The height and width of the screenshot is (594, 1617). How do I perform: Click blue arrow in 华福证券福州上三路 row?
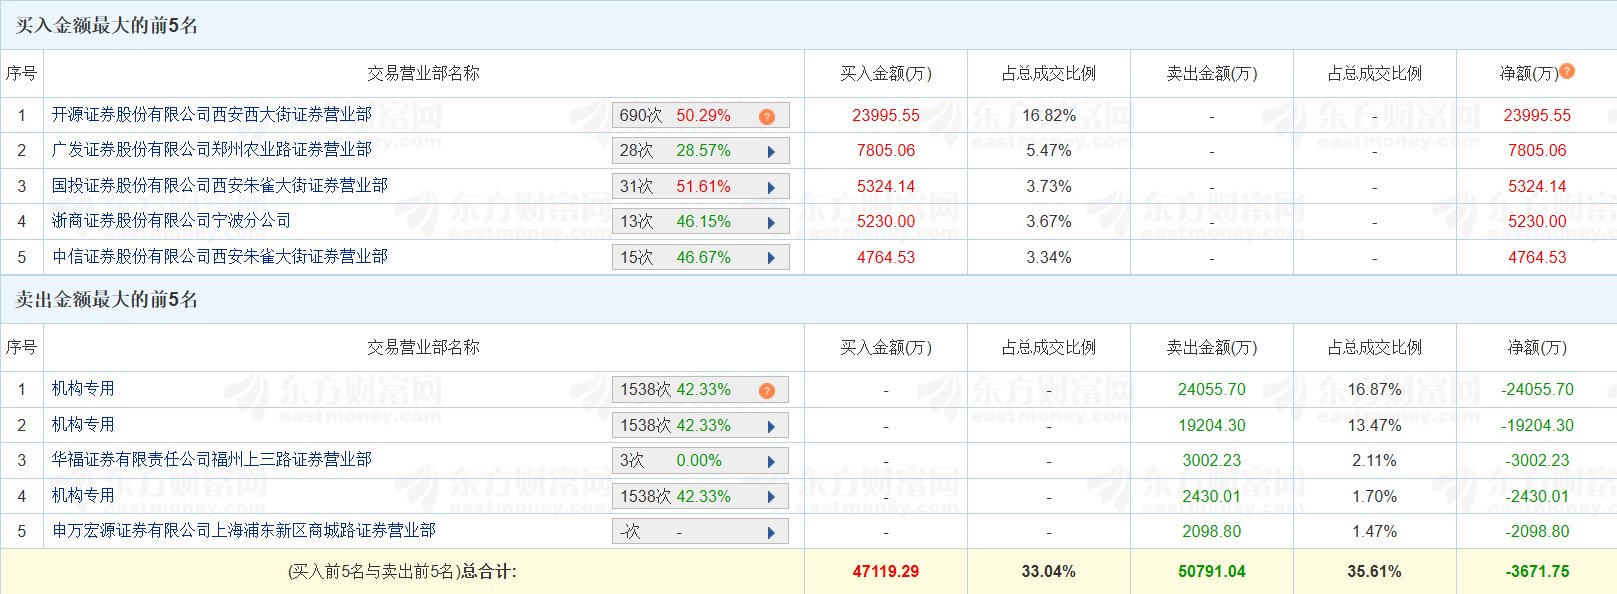771,462
